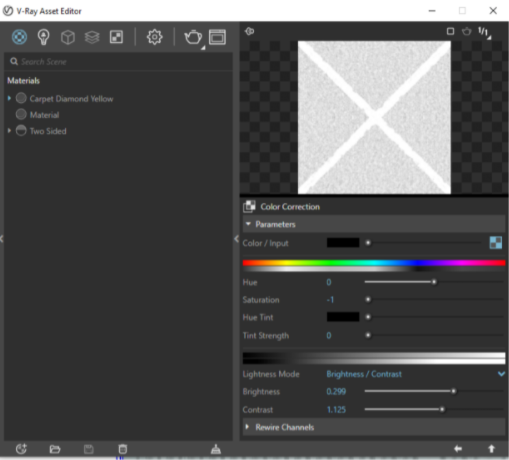Collapse the Parameters section
This screenshot has width=509, height=460.
[x=248, y=224]
